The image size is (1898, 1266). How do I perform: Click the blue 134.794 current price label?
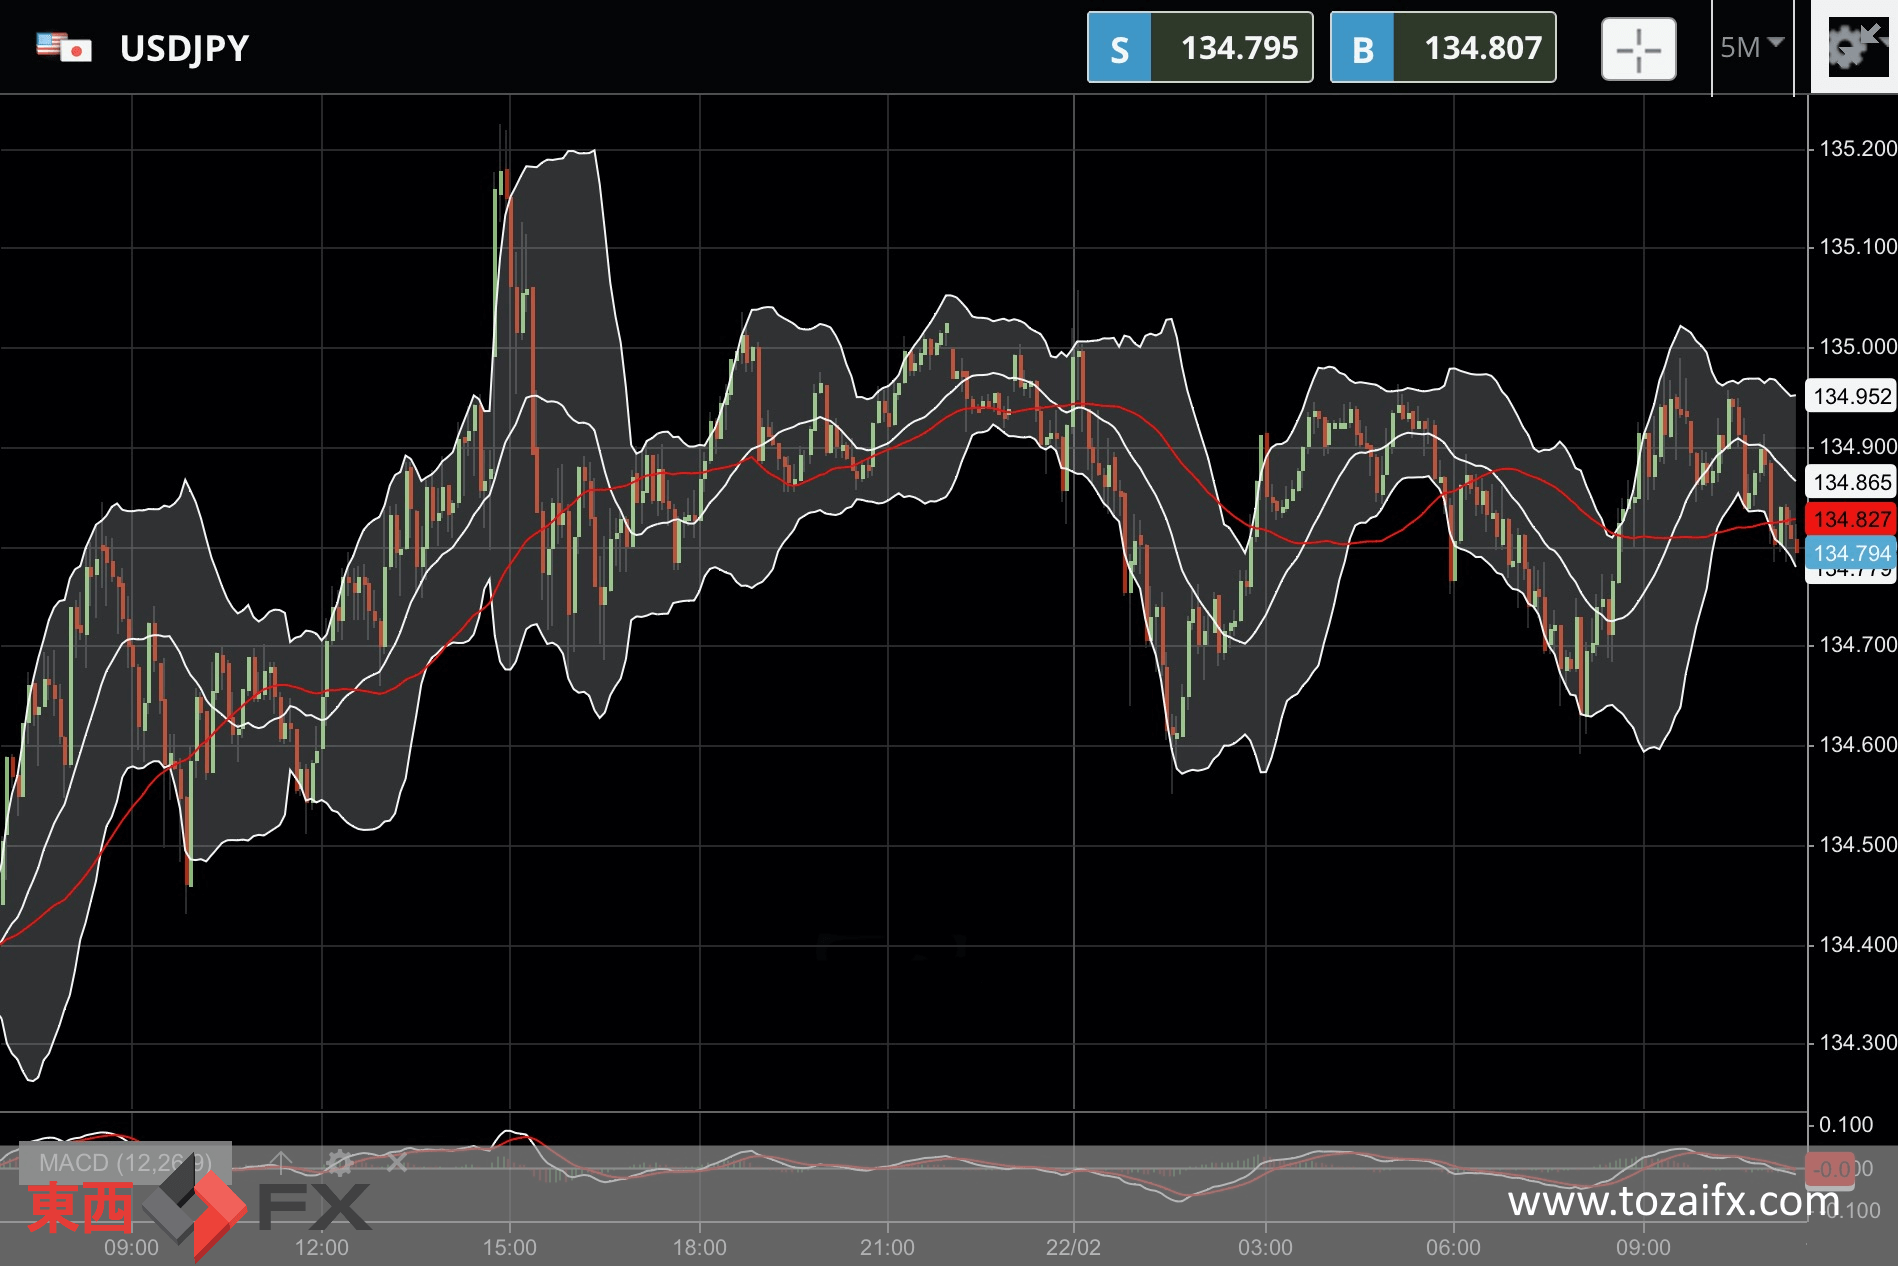(x=1851, y=553)
